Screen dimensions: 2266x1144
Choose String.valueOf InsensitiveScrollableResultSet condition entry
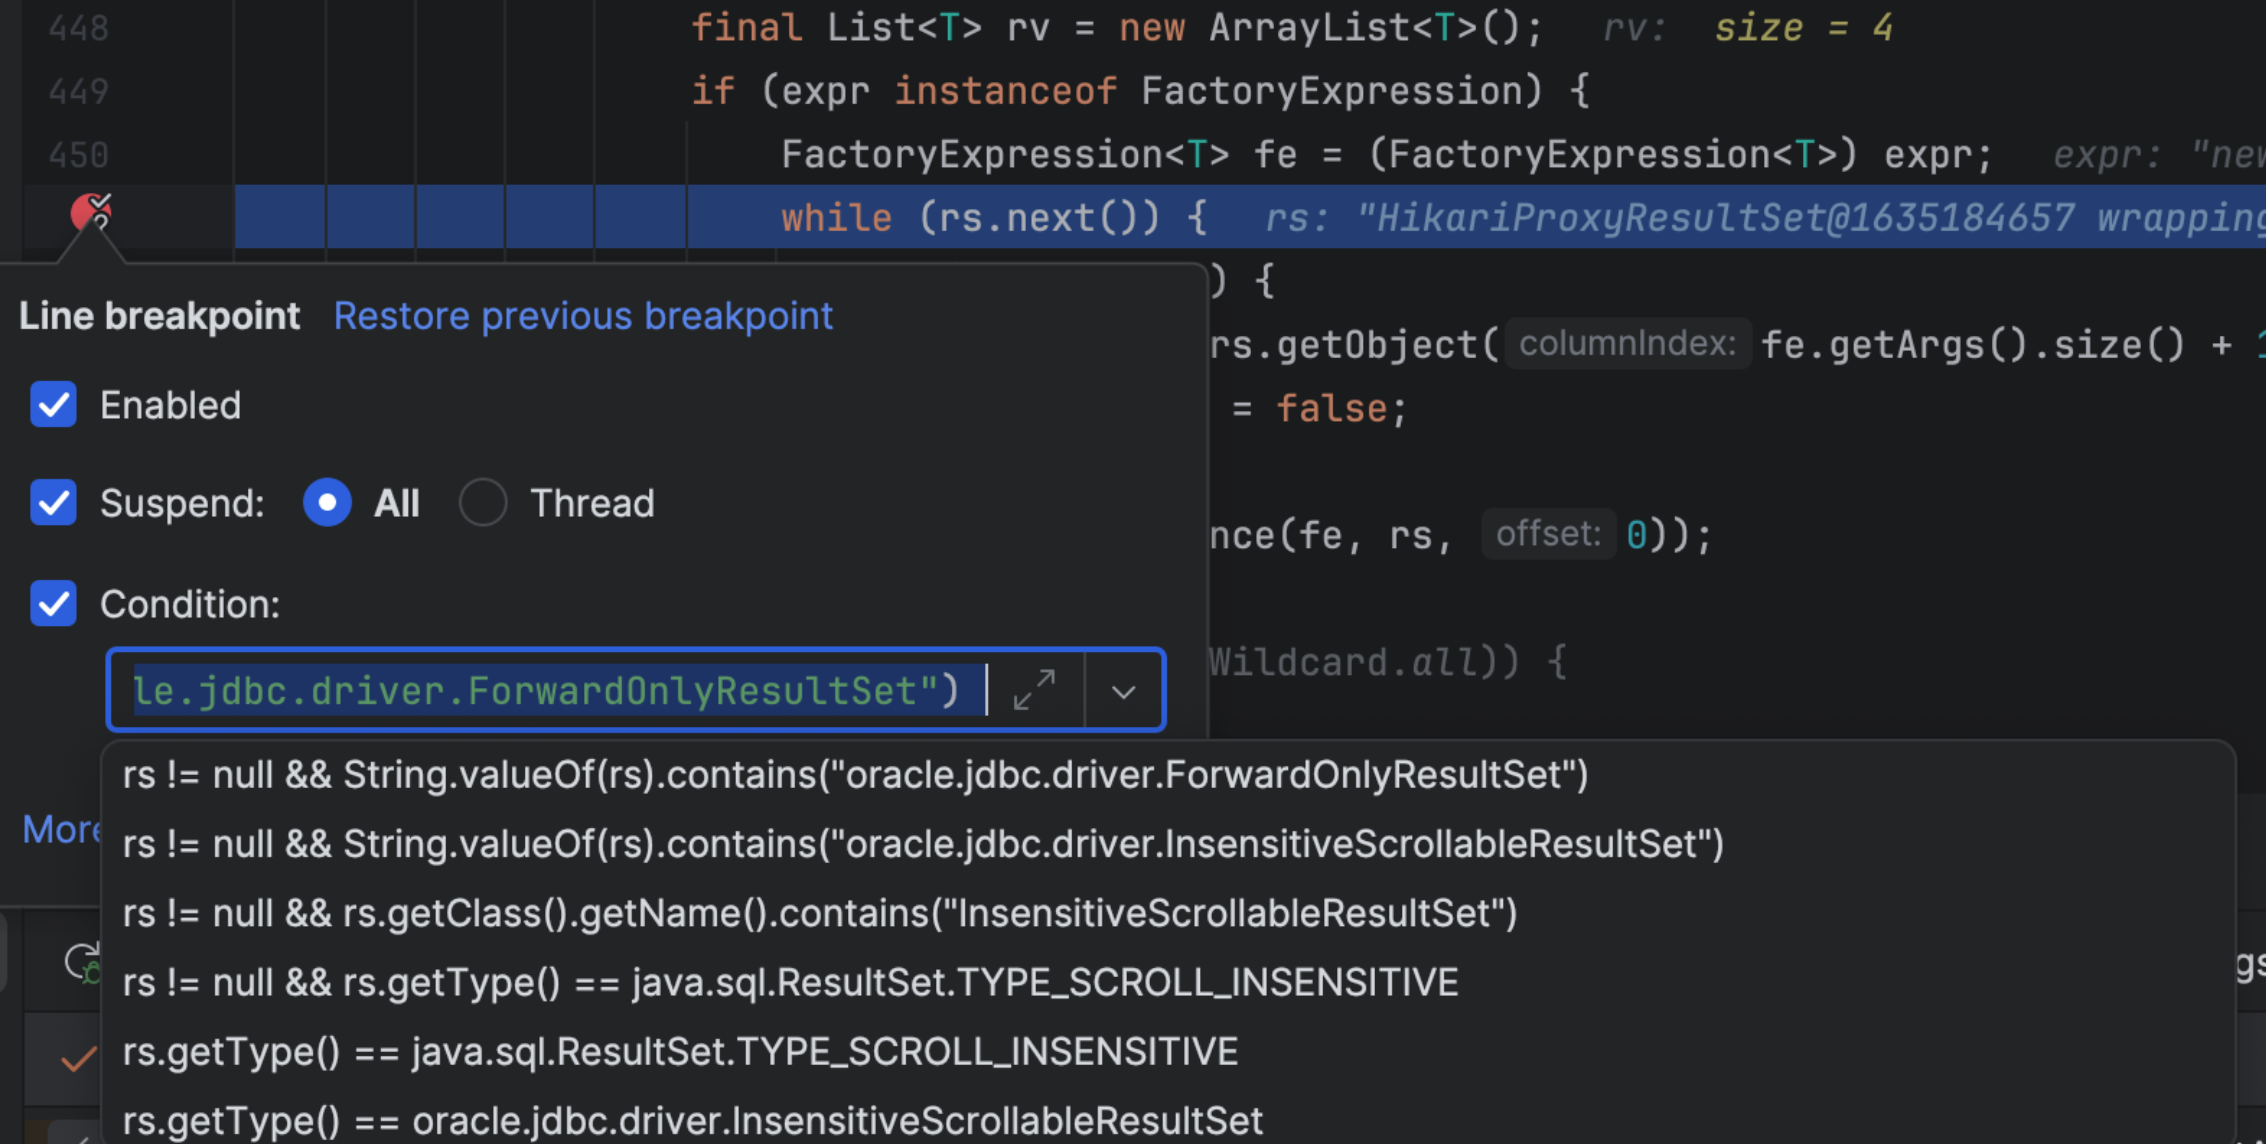(922, 844)
